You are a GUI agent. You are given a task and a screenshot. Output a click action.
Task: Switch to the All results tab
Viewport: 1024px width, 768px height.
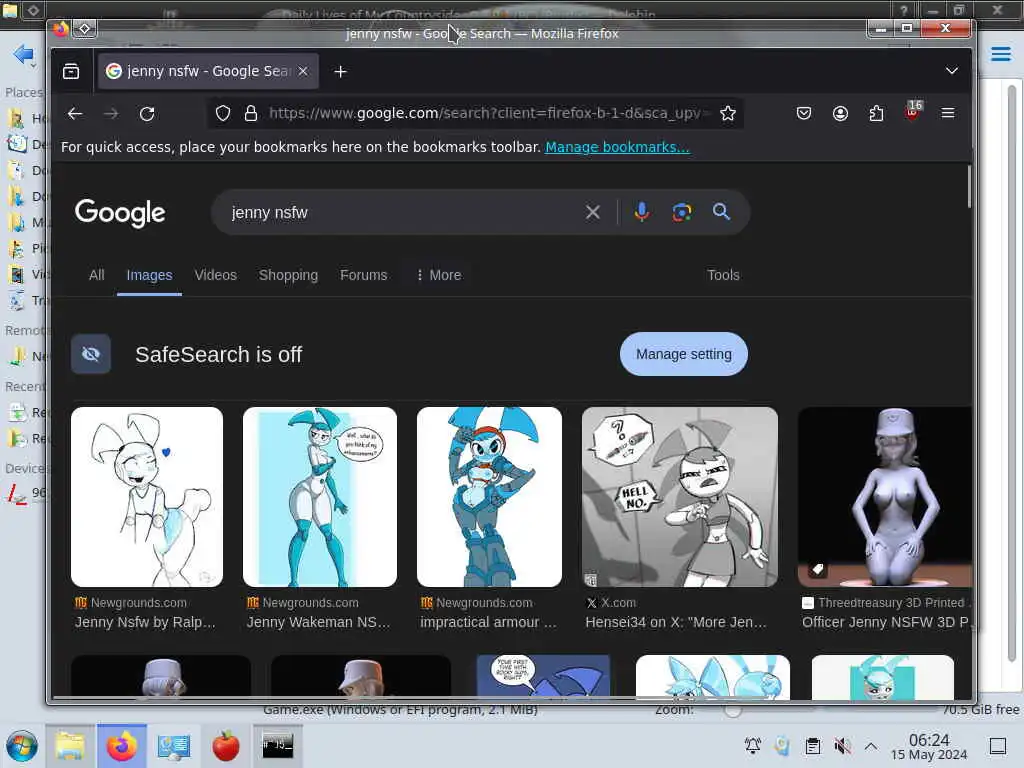click(x=97, y=275)
